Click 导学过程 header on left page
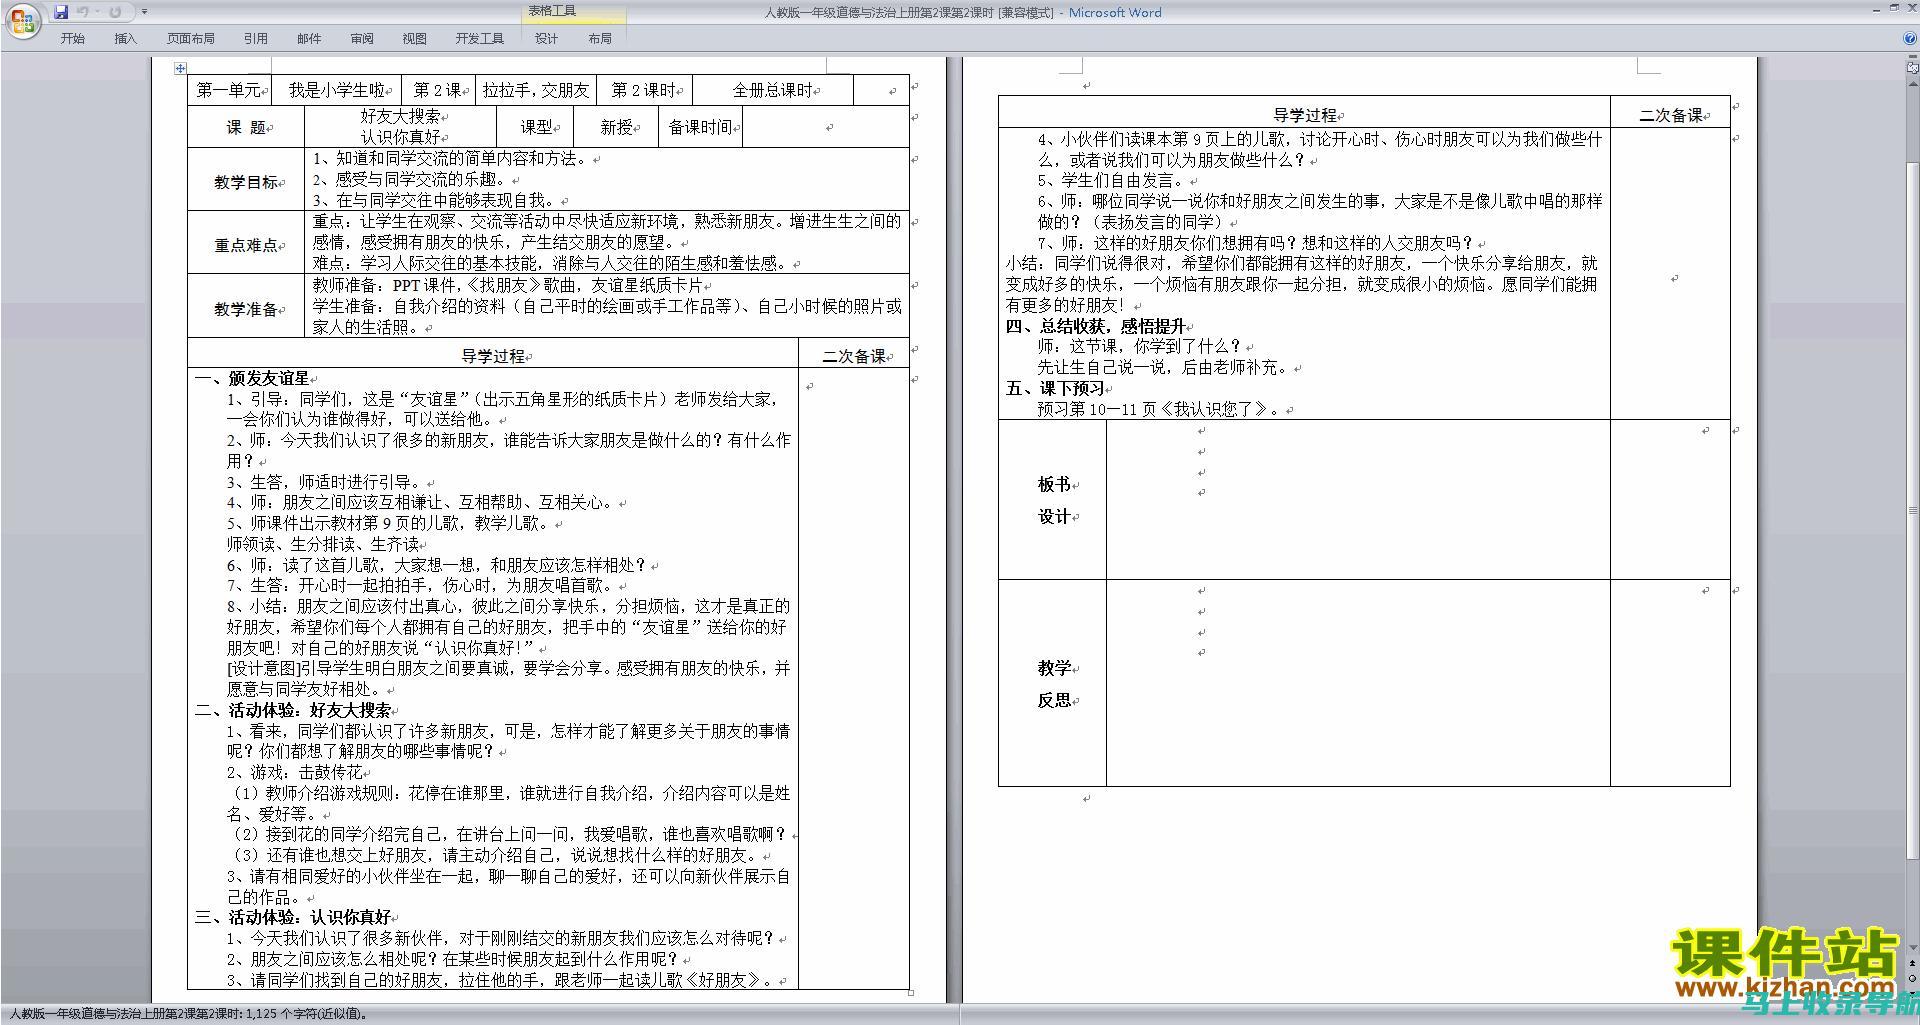 tap(493, 355)
